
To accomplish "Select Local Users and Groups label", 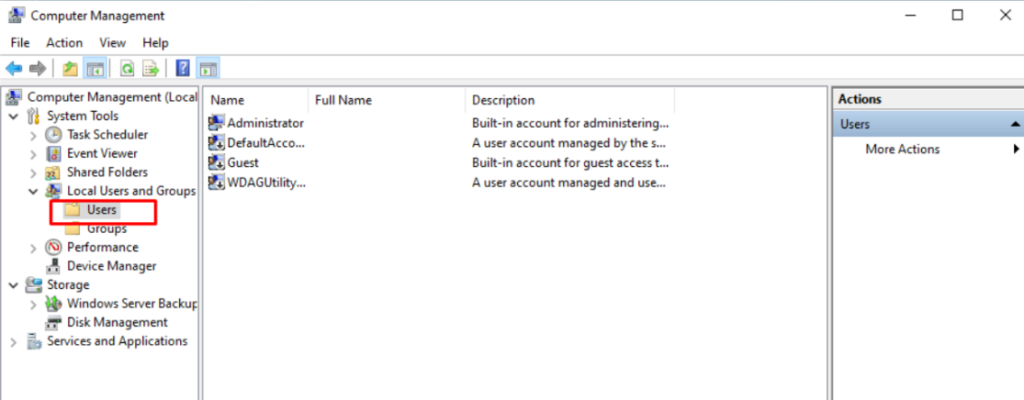I will pyautogui.click(x=131, y=191).
